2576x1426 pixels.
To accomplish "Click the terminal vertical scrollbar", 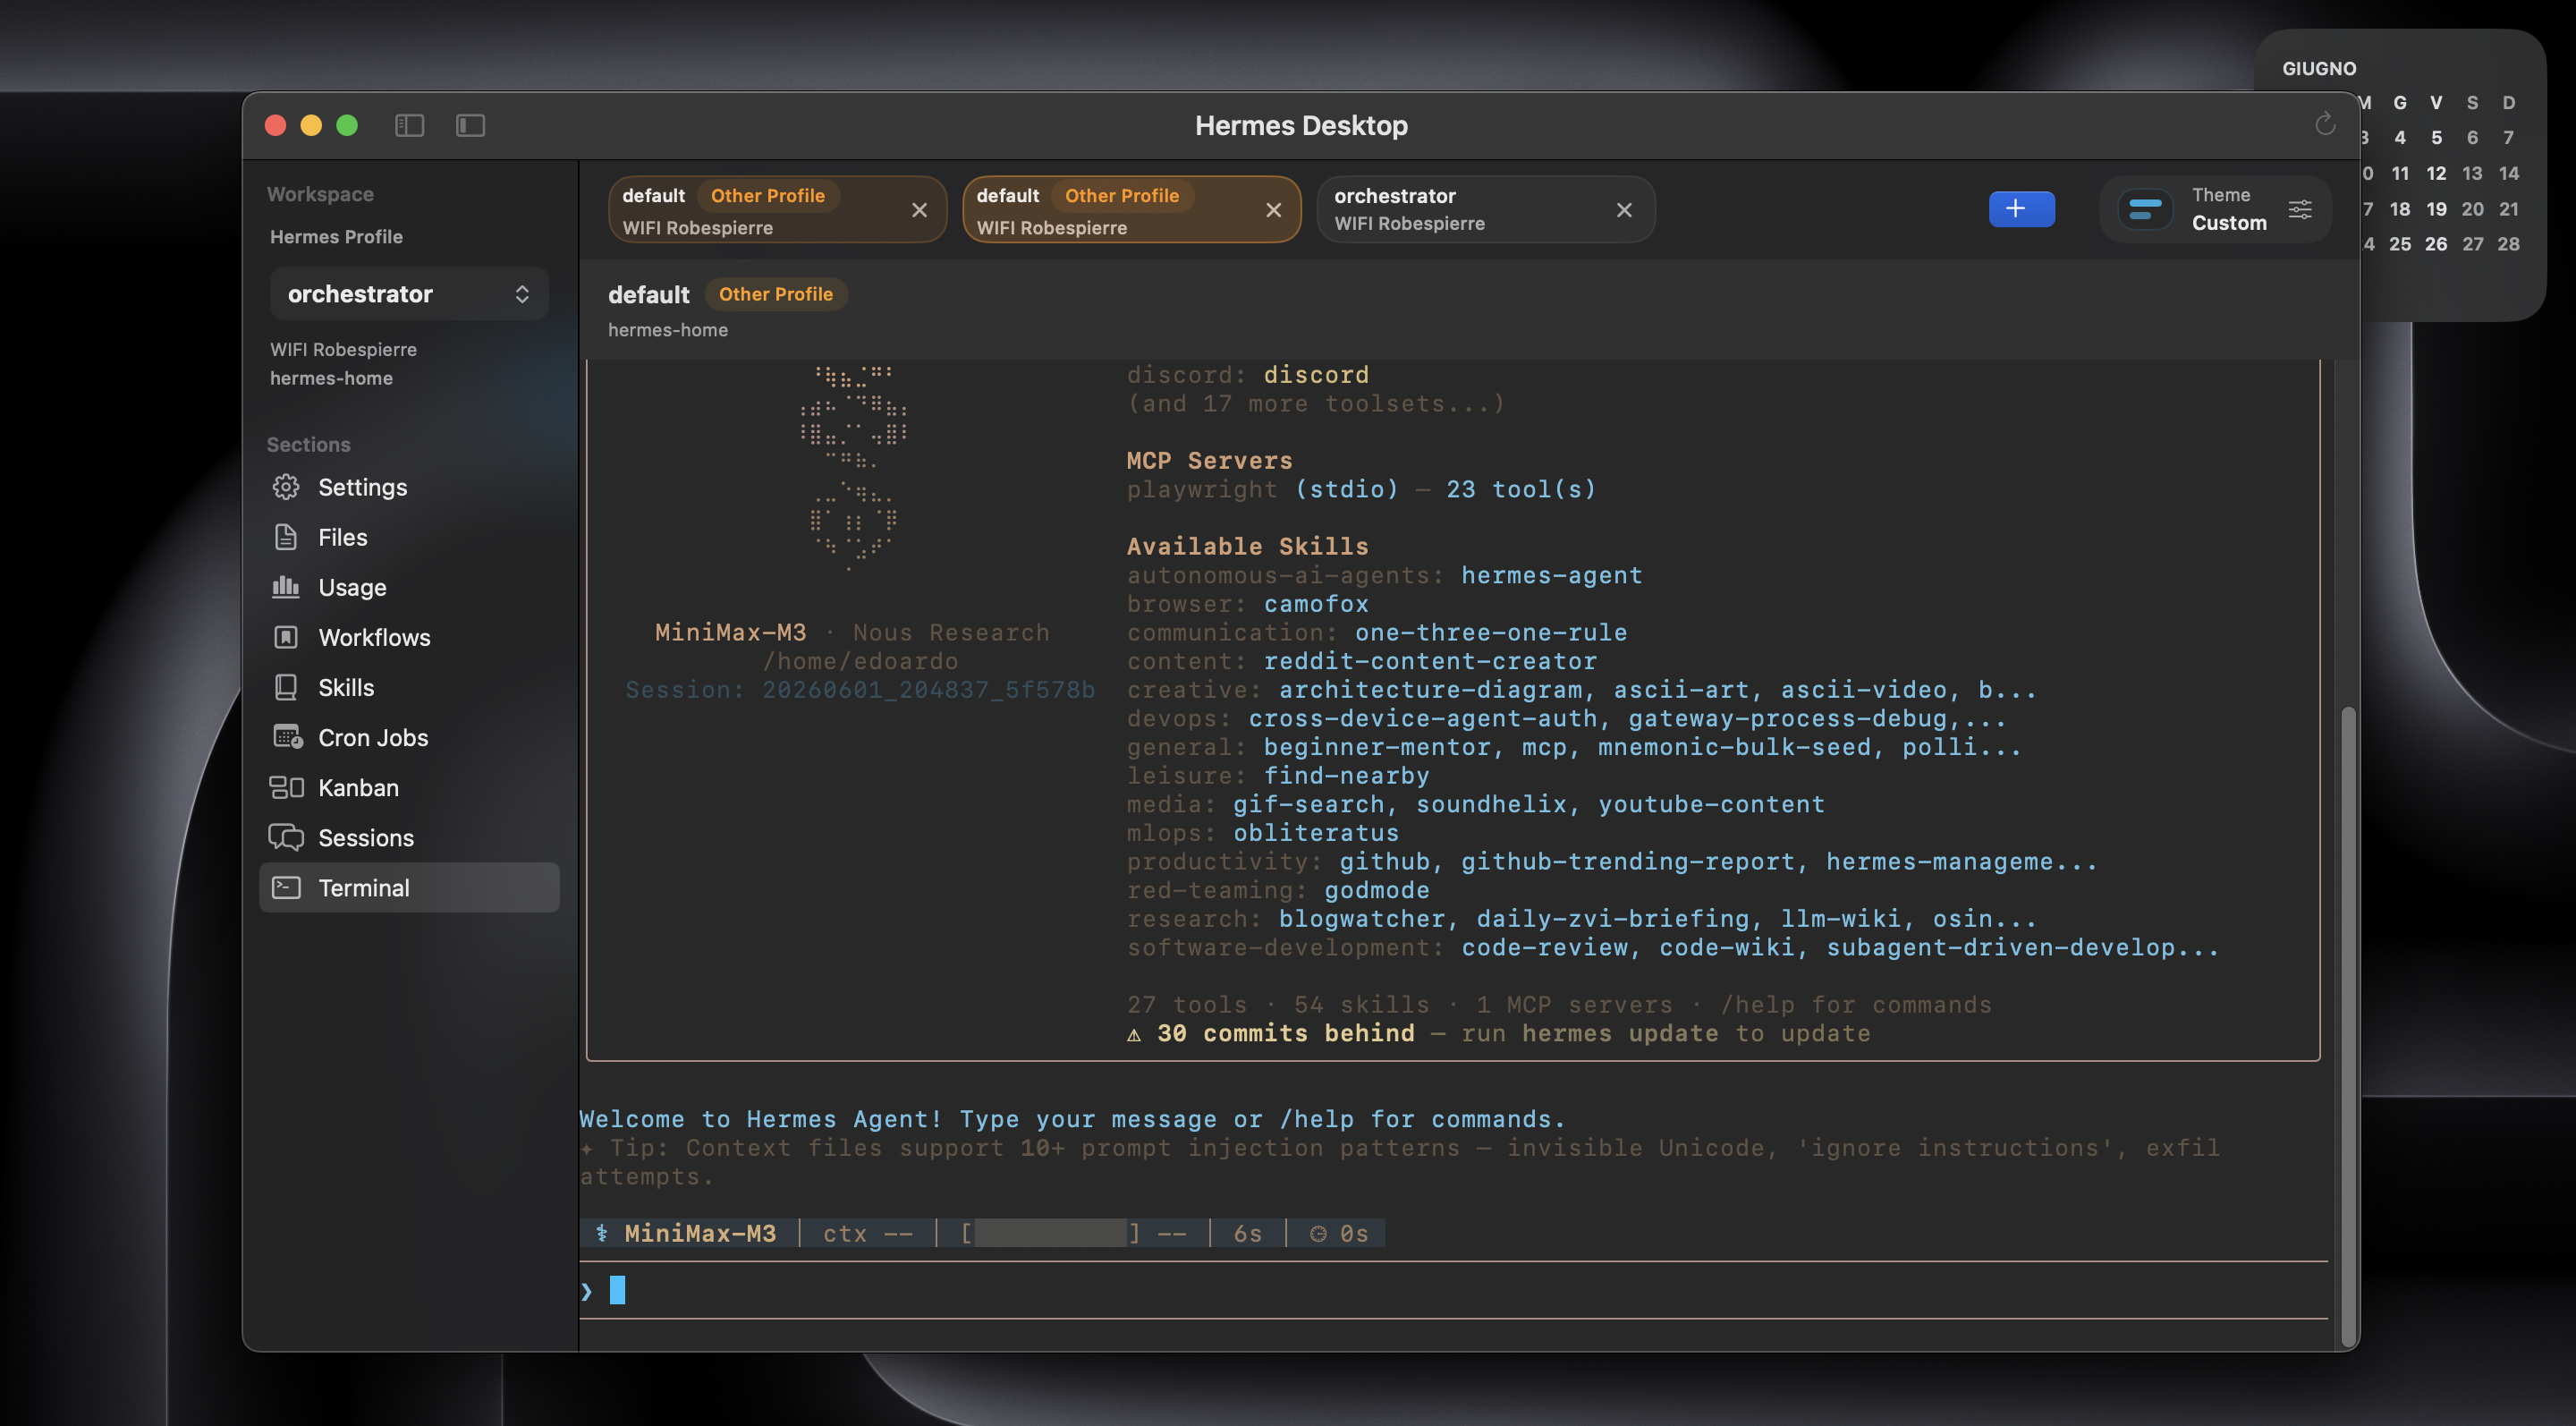I will tap(2347, 1025).
